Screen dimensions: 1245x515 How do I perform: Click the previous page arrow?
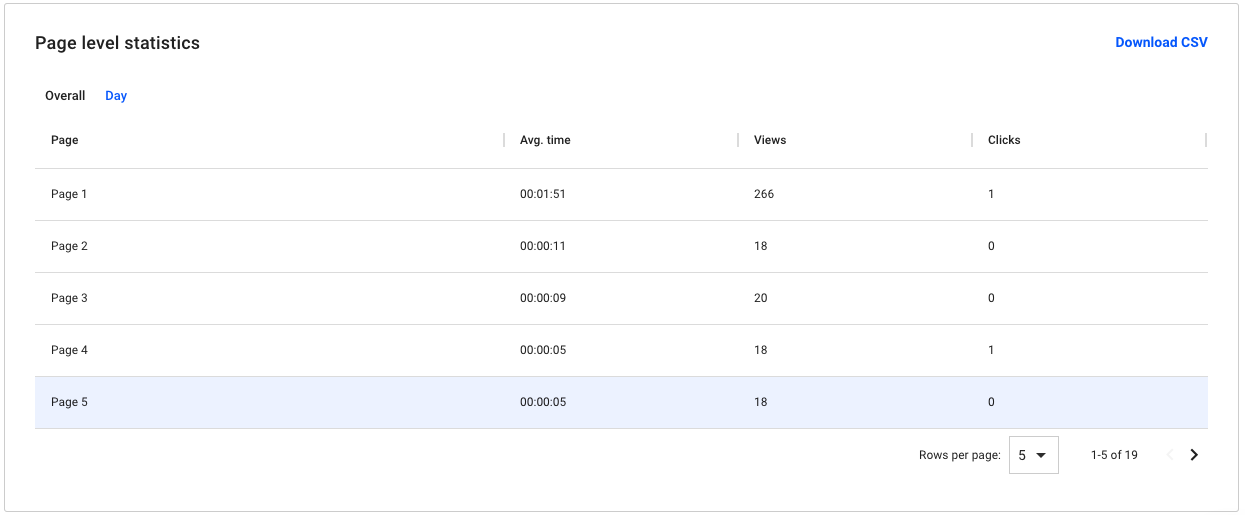(x=1170, y=455)
